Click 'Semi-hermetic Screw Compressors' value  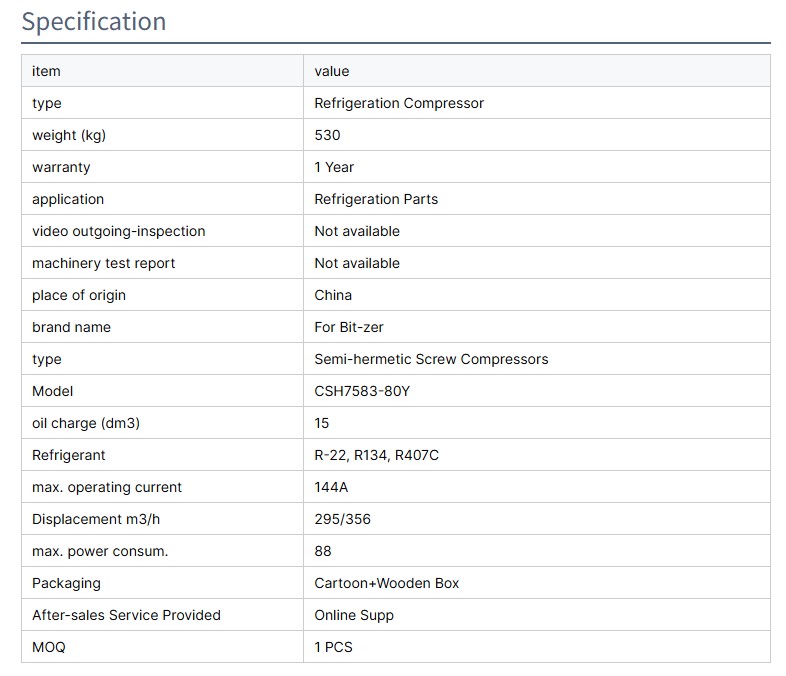431,359
